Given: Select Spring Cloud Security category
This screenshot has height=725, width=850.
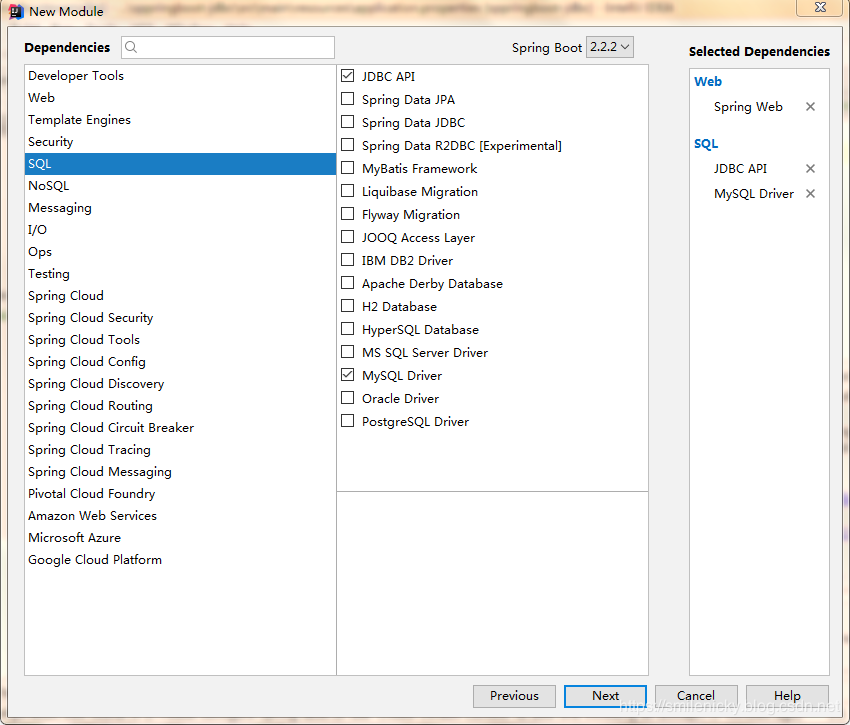Looking at the screenshot, I should coord(180,318).
